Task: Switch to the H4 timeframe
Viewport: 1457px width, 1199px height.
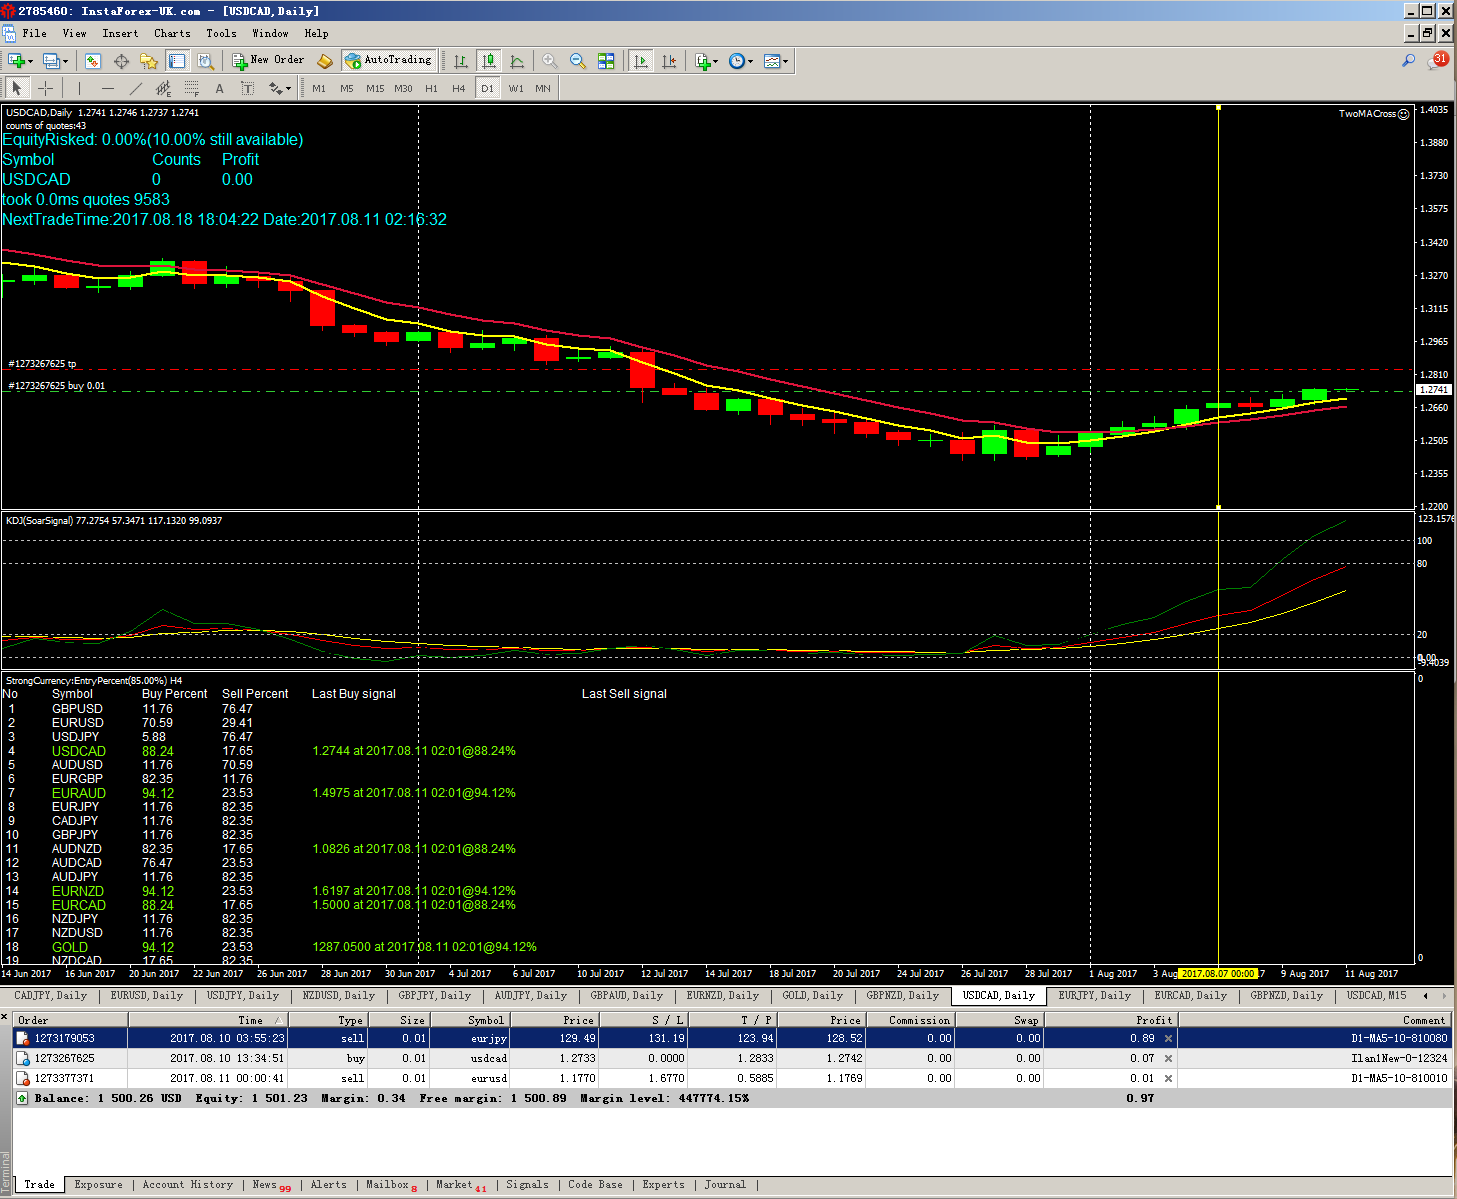Action: [x=459, y=88]
